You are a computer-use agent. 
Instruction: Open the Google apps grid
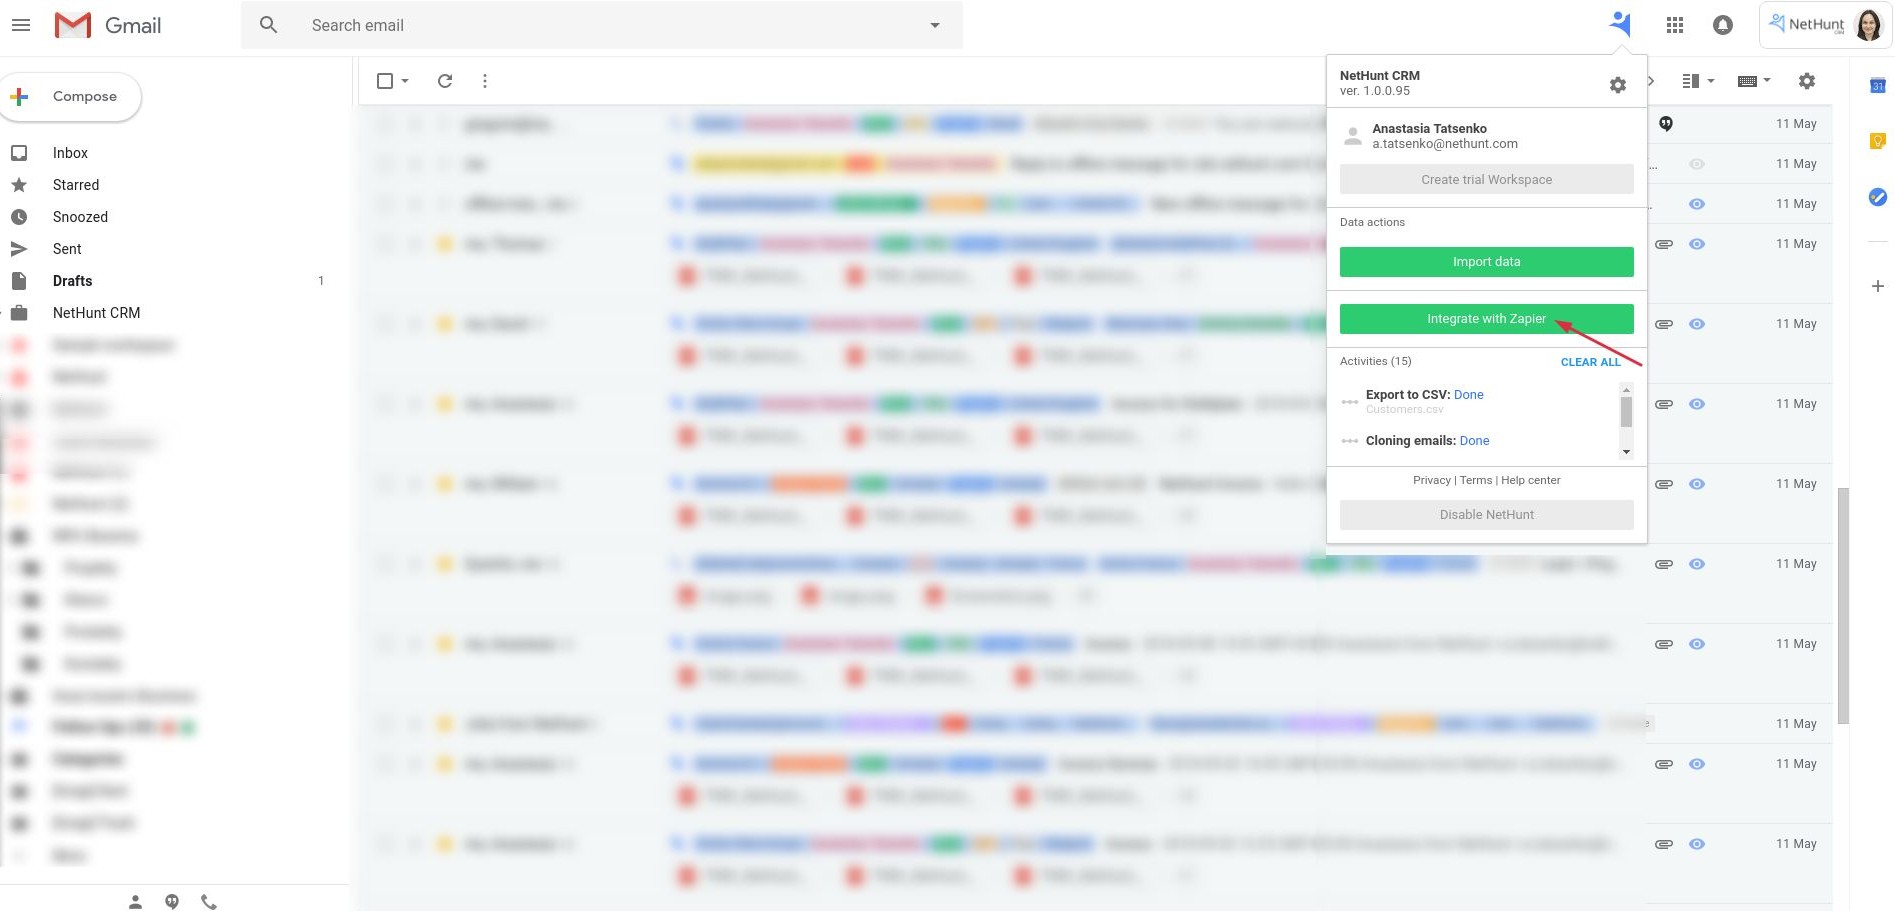(x=1675, y=25)
